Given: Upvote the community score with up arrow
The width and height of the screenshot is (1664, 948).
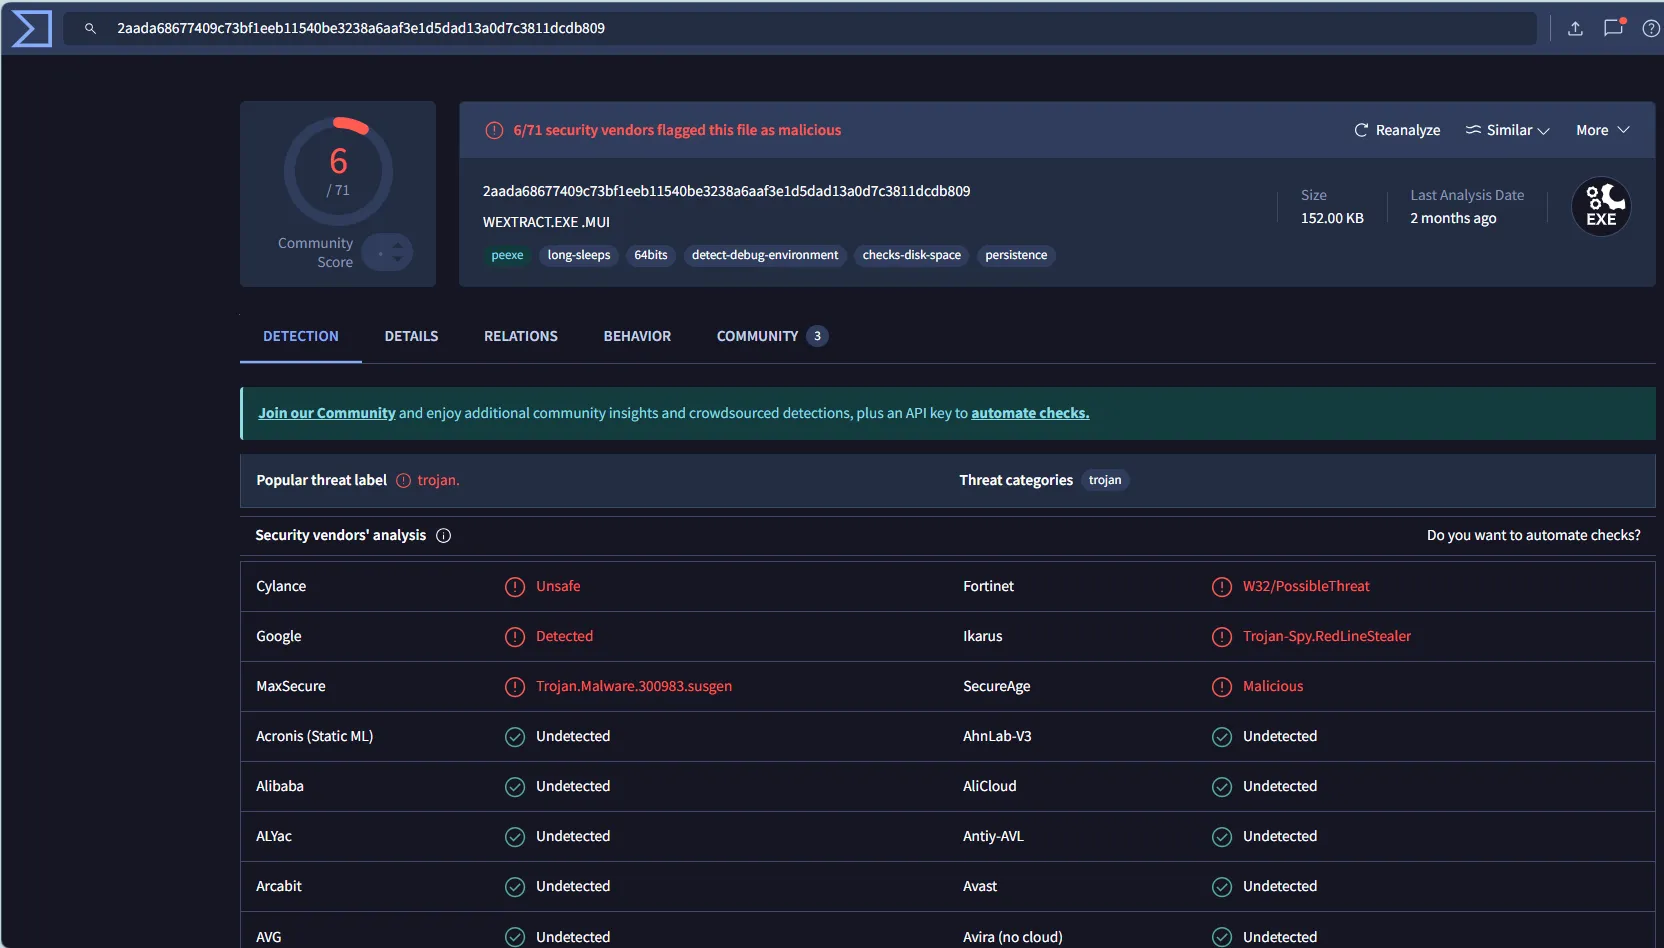Looking at the screenshot, I should pyautogui.click(x=397, y=244).
